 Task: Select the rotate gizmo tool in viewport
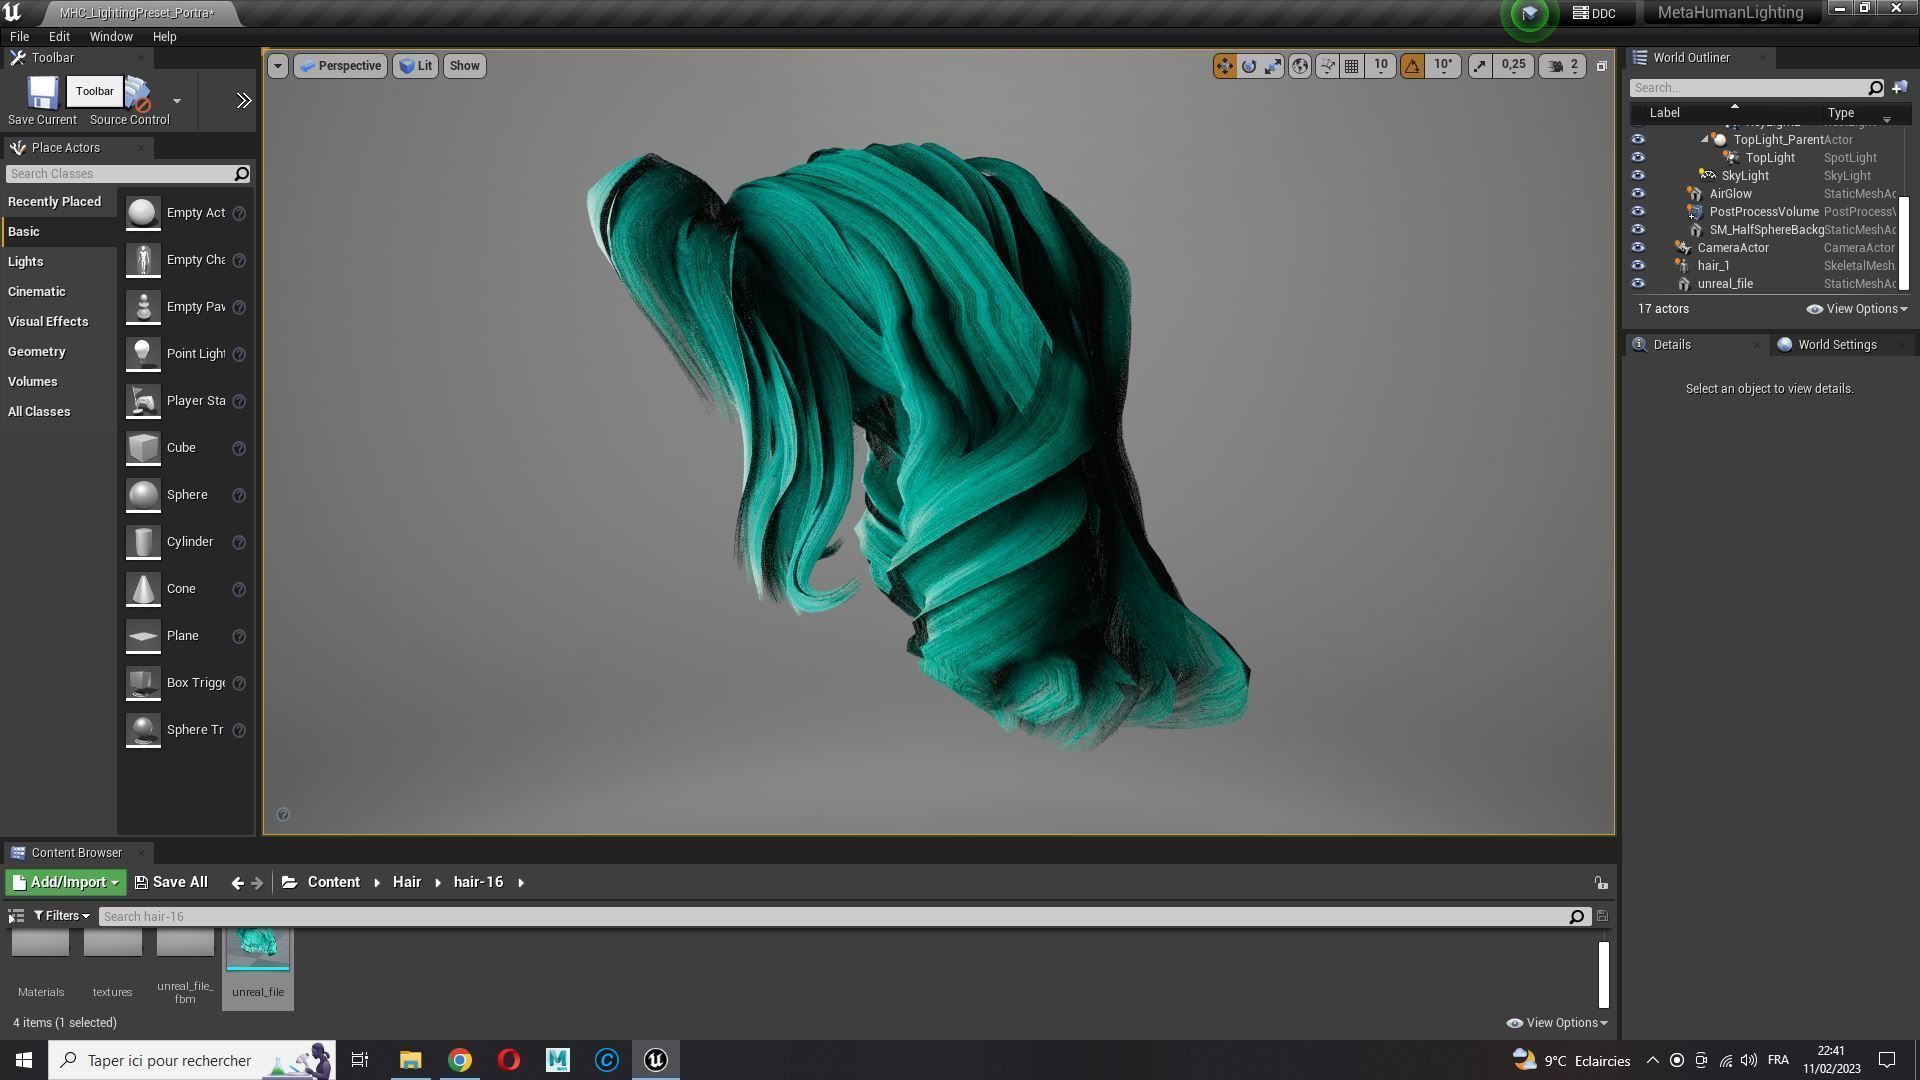[1249, 66]
